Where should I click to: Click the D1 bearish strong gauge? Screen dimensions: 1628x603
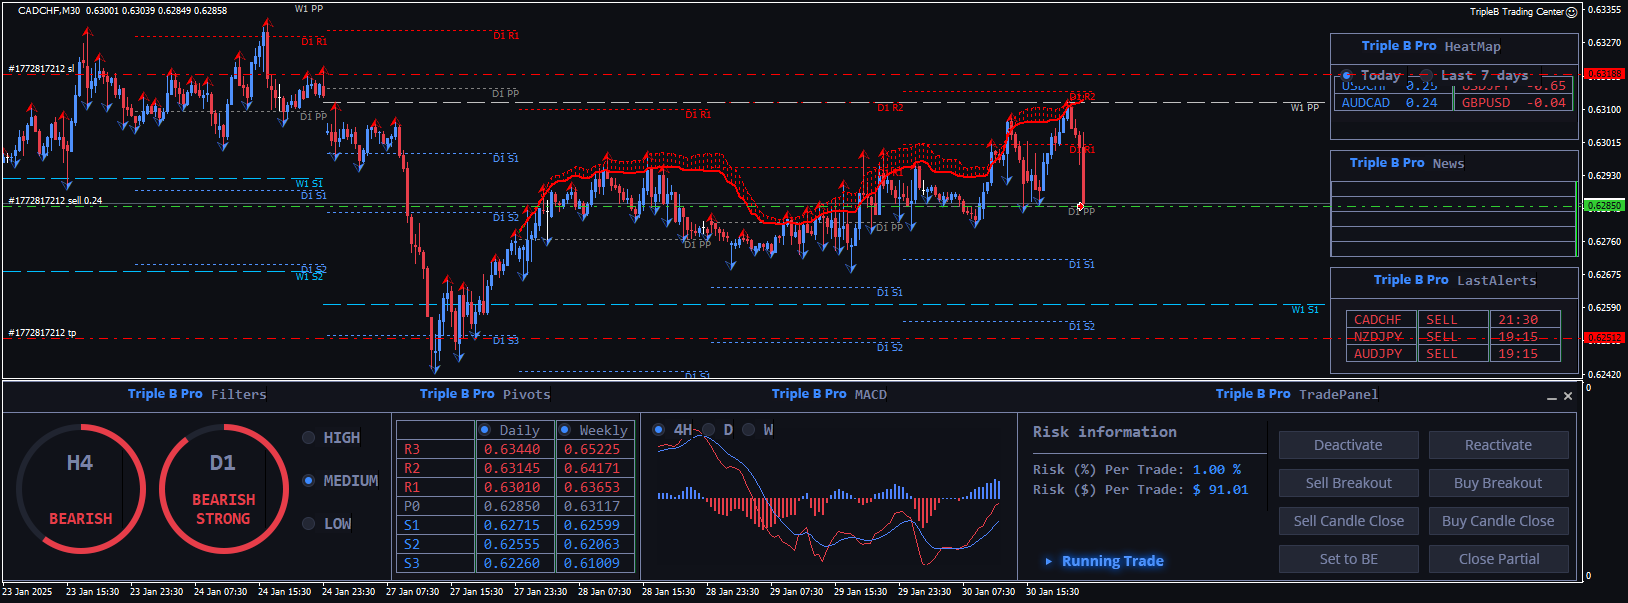coord(223,489)
